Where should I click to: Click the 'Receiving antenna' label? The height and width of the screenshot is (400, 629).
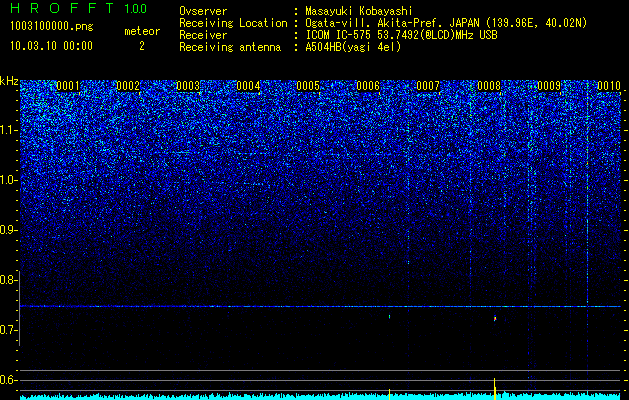230,47
